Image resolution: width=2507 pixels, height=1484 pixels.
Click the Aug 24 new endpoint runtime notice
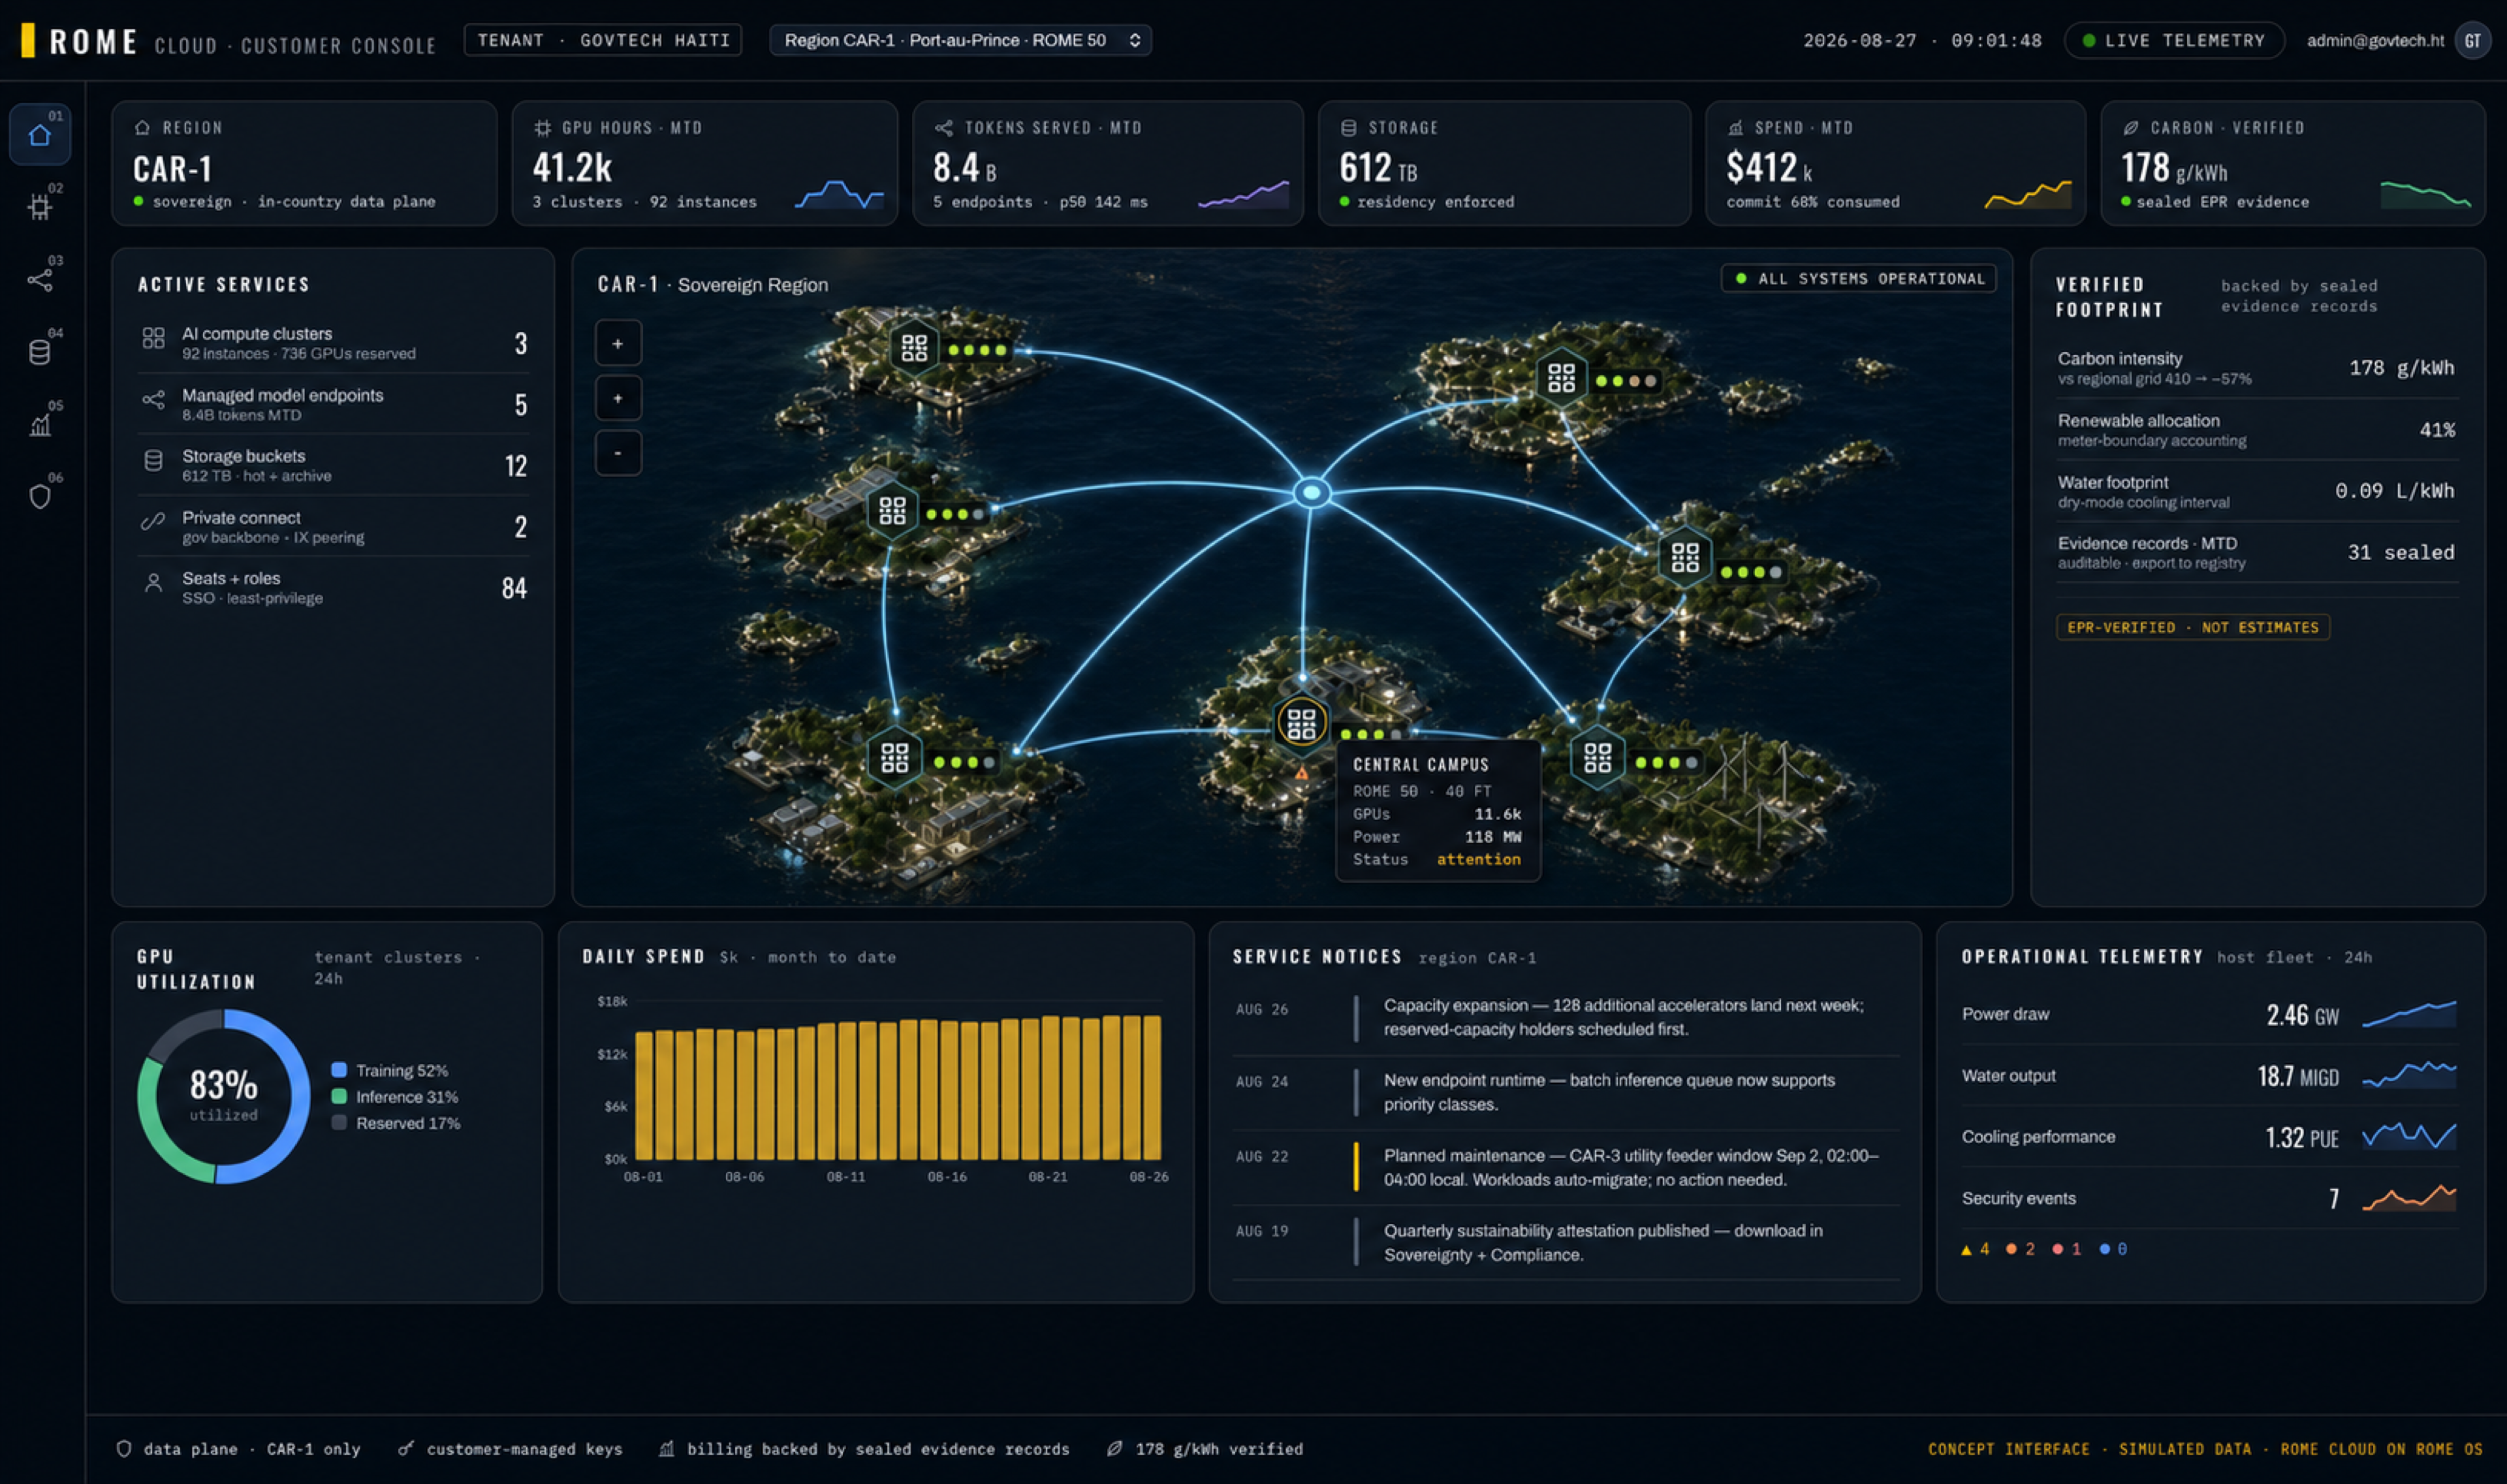point(1565,1092)
